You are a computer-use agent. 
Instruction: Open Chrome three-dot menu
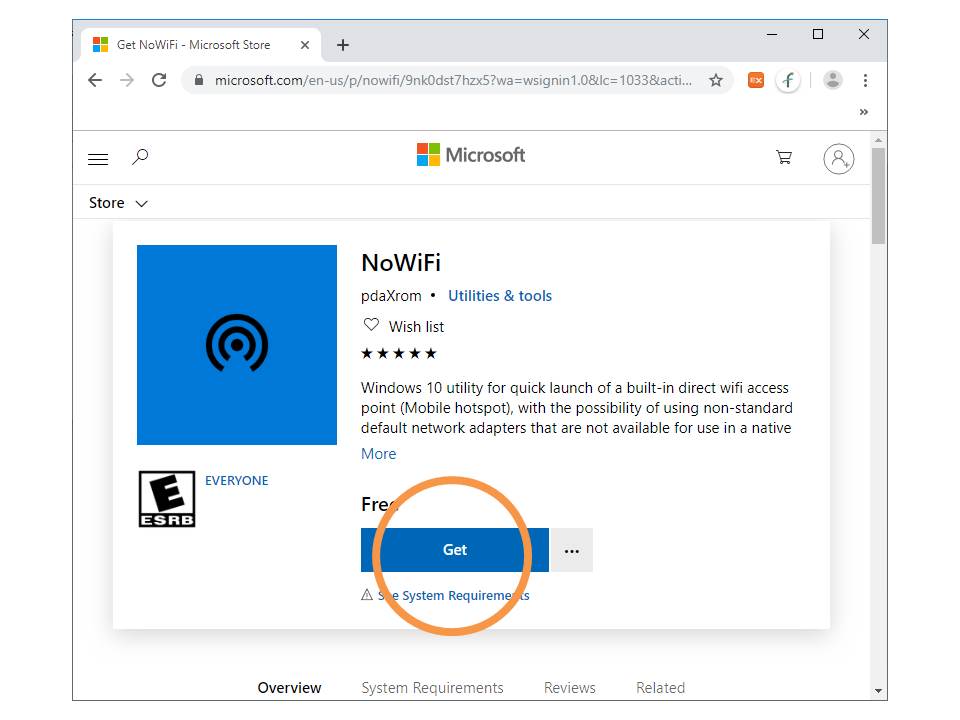coord(865,81)
